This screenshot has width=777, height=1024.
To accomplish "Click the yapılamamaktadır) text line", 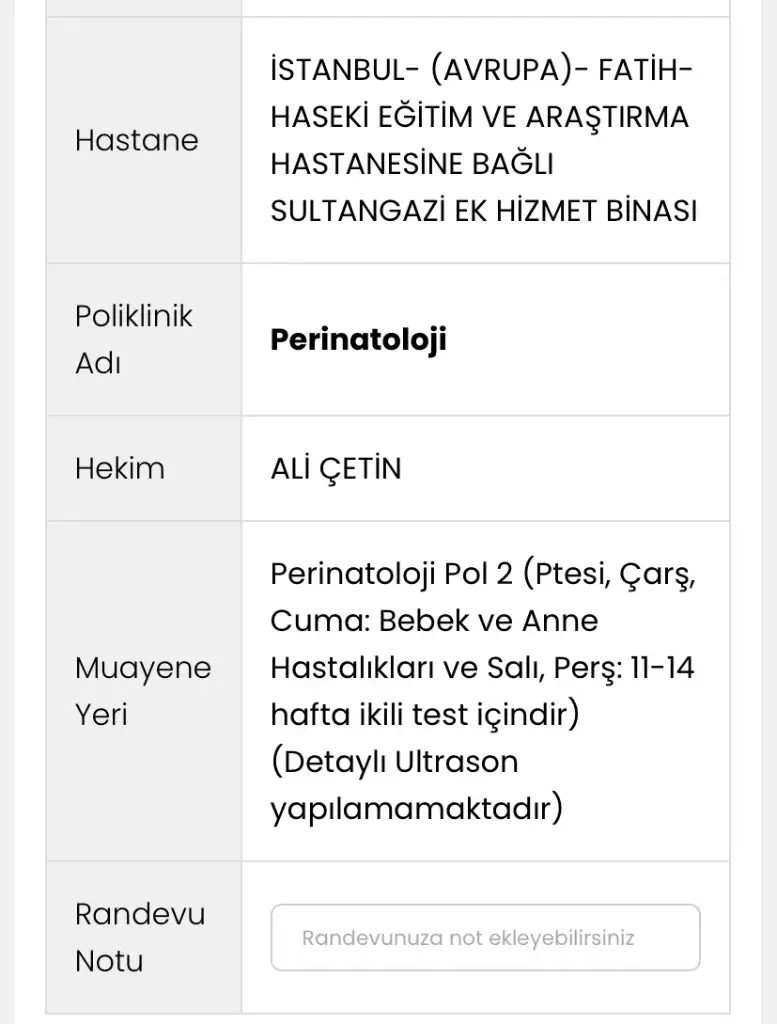I will [x=417, y=809].
